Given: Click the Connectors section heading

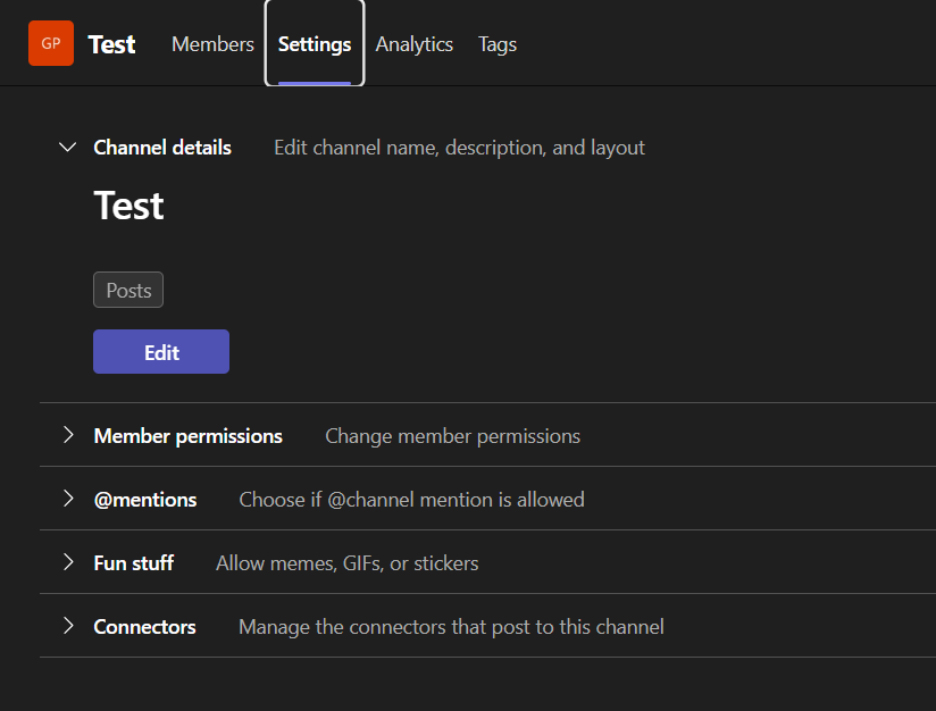Looking at the screenshot, I should 144,627.
